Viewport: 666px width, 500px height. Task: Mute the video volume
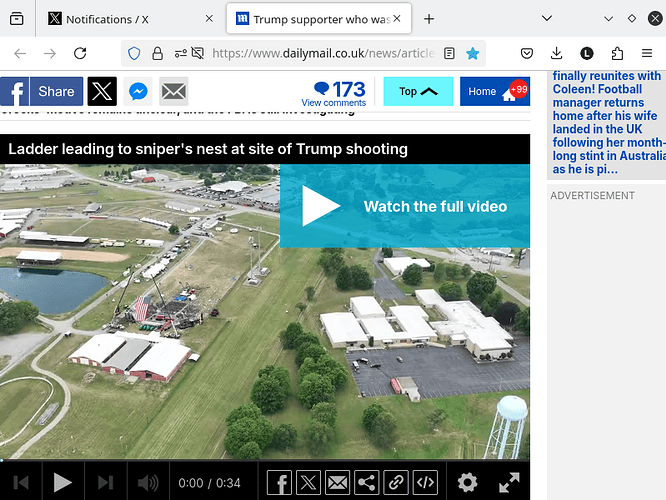coord(148,483)
